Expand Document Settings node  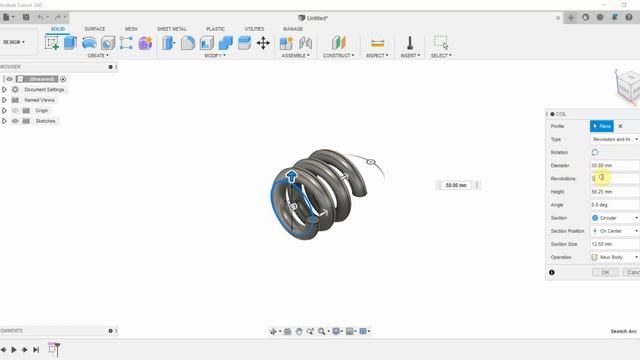click(4, 89)
